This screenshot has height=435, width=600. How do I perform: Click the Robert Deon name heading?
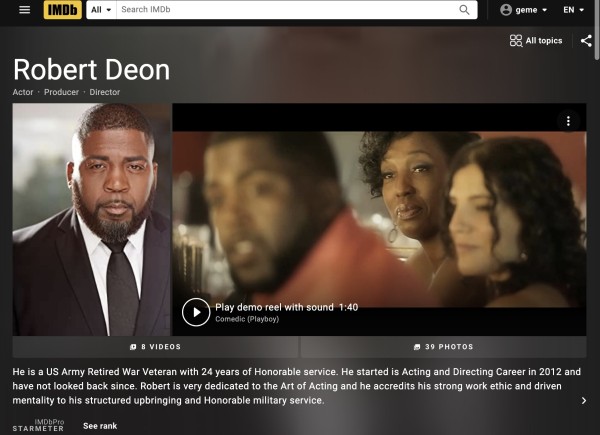coord(91,70)
